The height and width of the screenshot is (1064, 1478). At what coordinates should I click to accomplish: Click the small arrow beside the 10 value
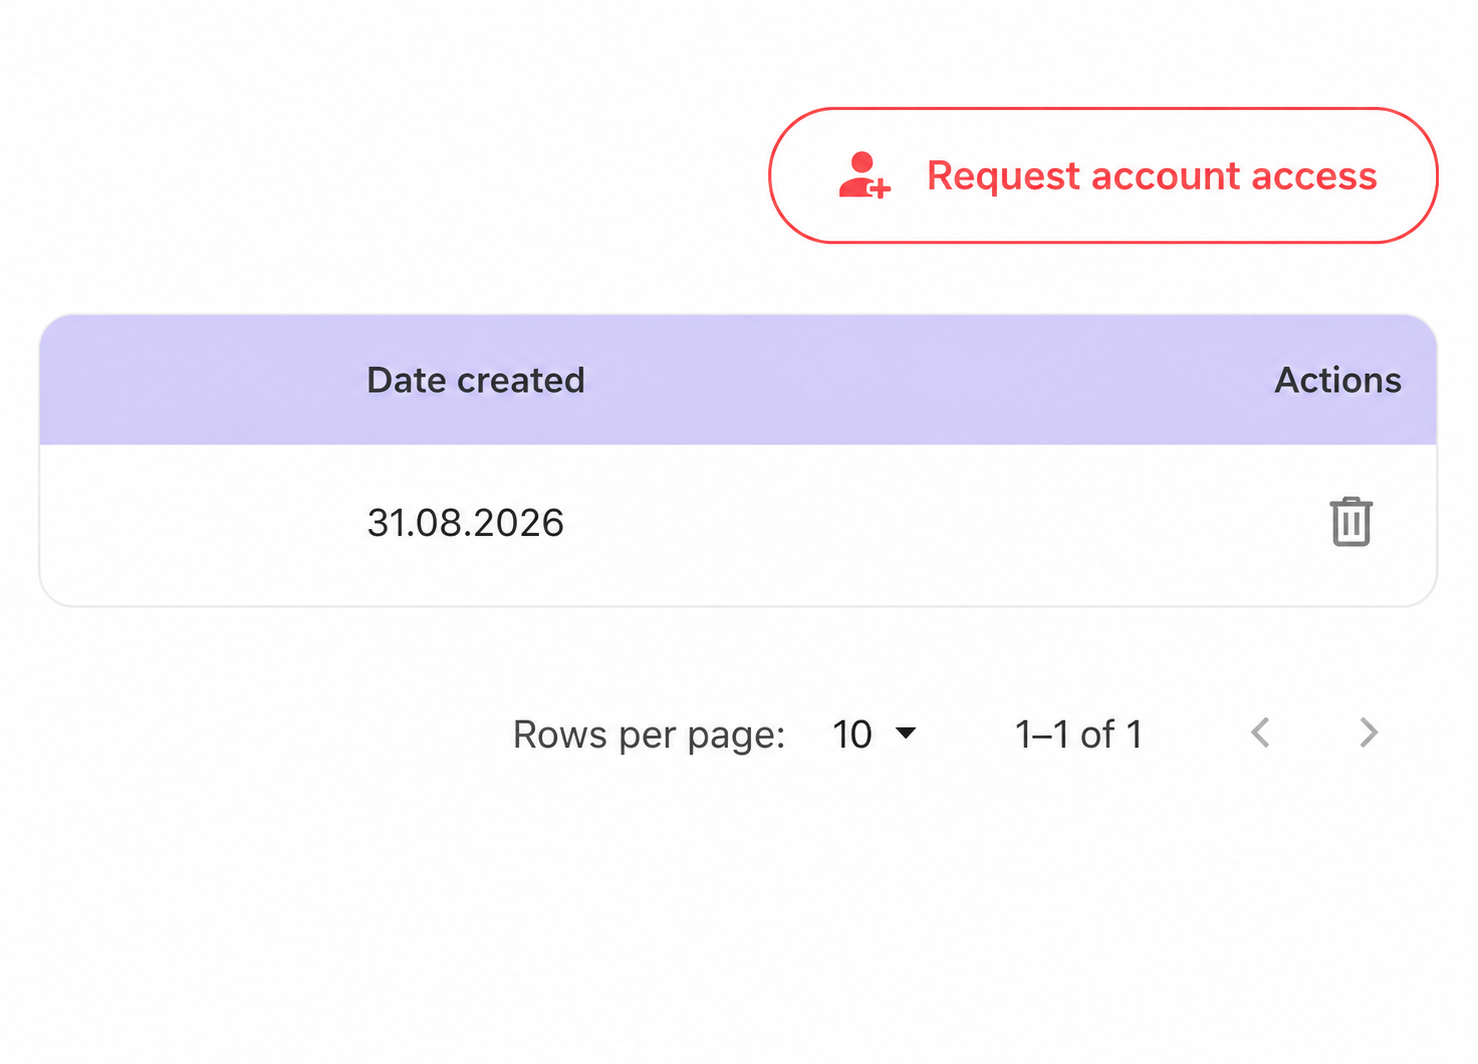pos(906,733)
